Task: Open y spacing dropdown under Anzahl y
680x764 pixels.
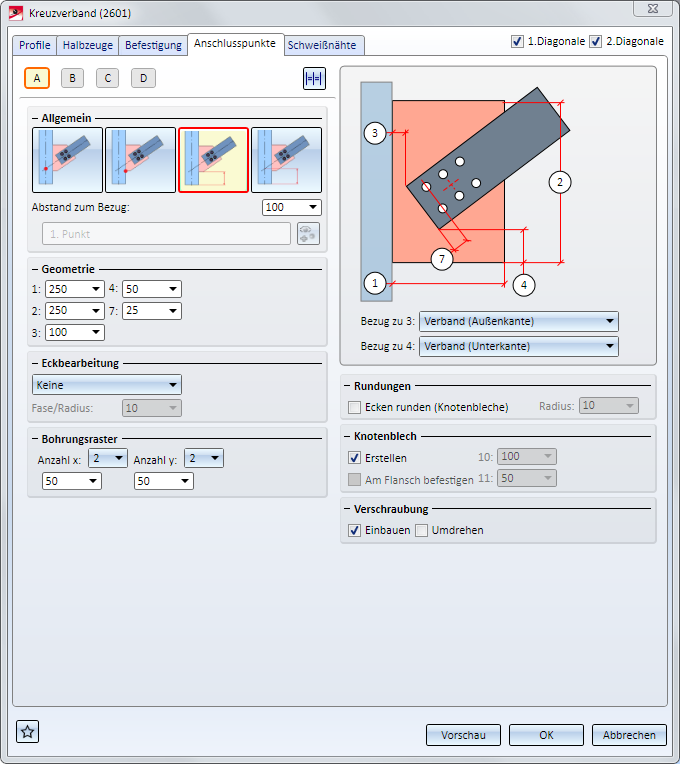Action: click(x=164, y=481)
